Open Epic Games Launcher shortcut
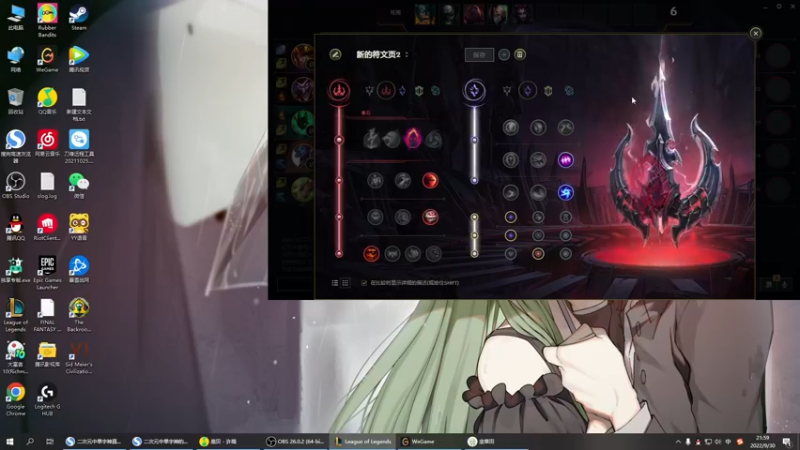The width and height of the screenshot is (800, 450). click(47, 273)
